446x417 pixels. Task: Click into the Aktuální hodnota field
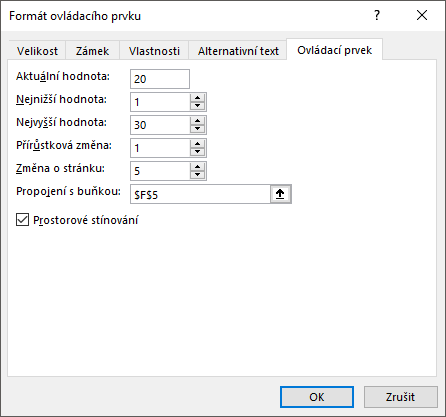coord(160,79)
